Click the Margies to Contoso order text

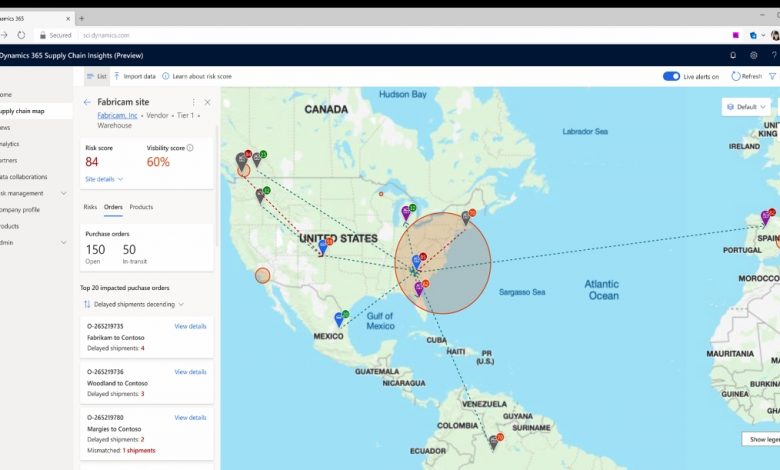[114, 429]
